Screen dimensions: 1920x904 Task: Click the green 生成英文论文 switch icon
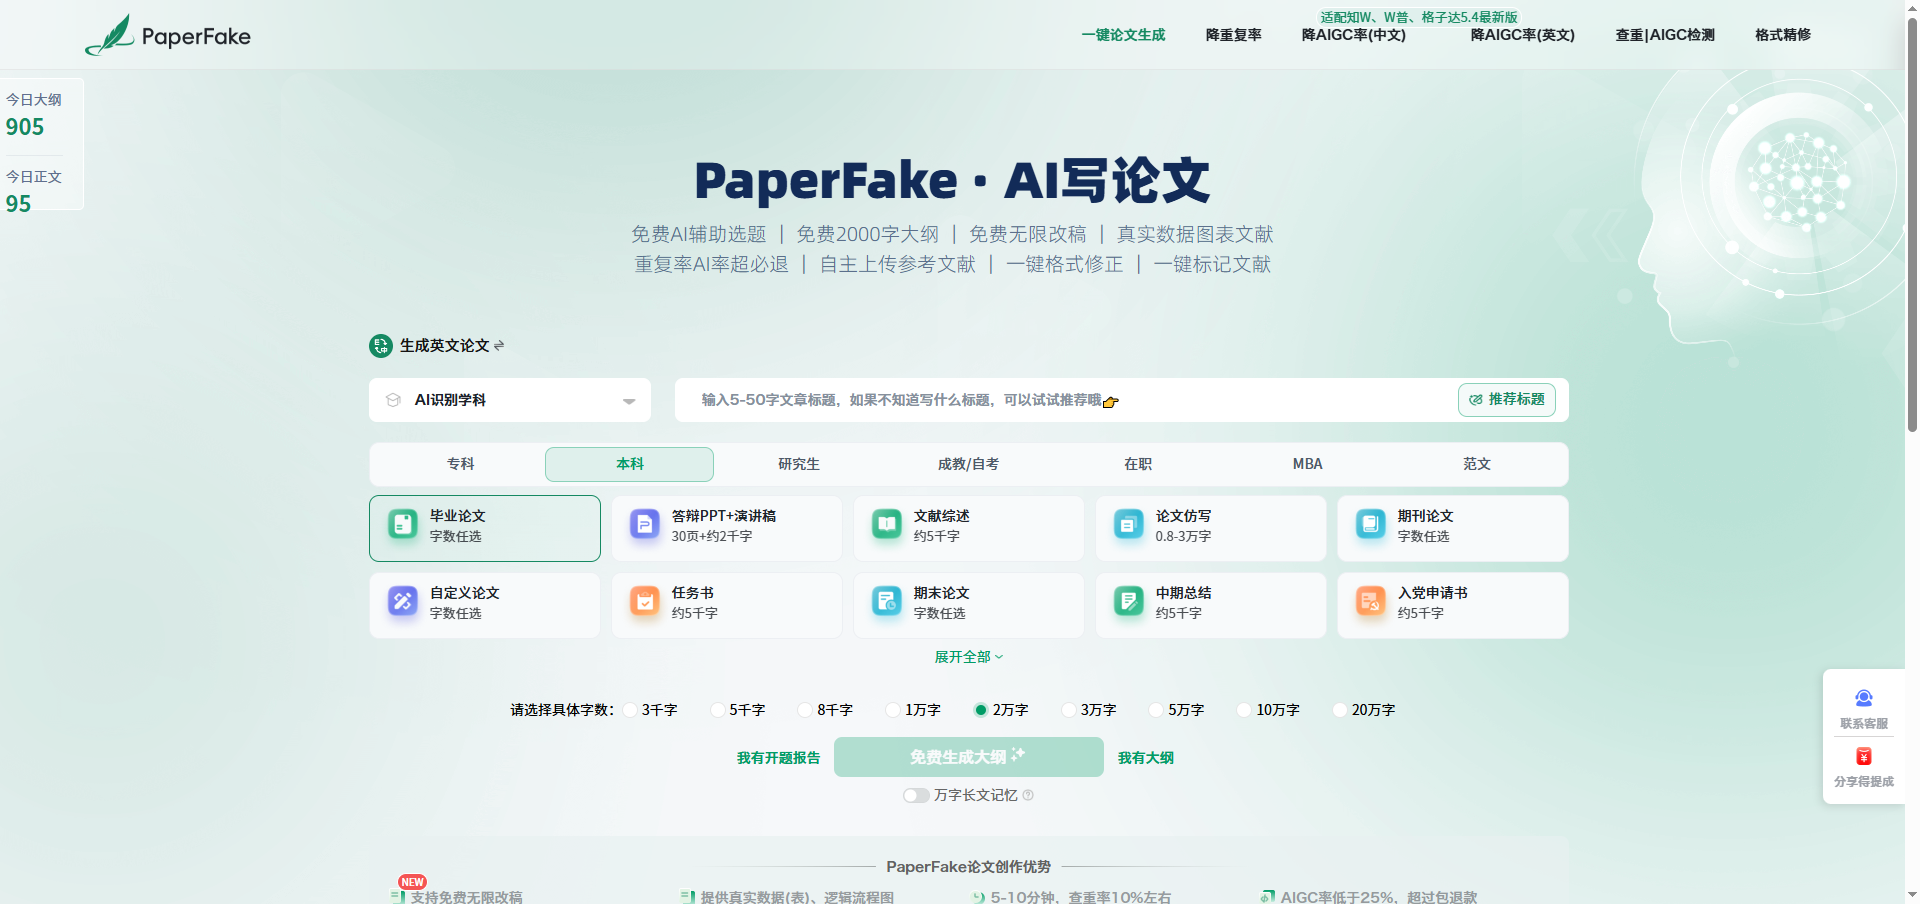point(380,346)
